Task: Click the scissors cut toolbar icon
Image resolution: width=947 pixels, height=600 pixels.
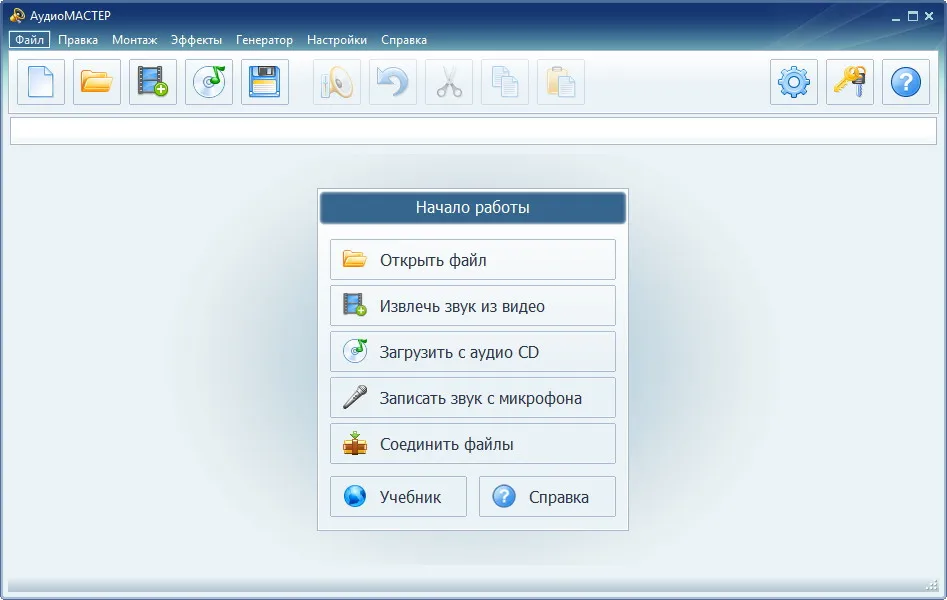Action: (x=449, y=82)
